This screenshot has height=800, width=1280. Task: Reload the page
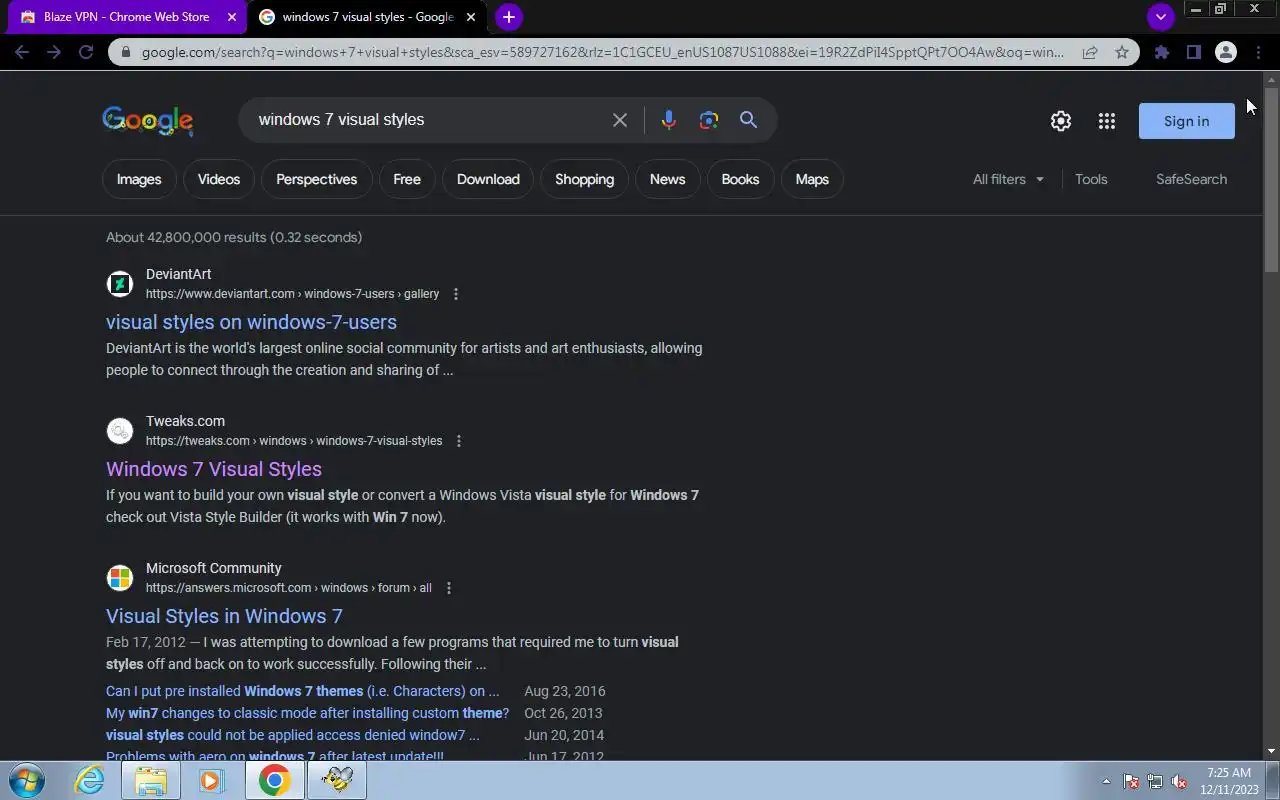86,52
